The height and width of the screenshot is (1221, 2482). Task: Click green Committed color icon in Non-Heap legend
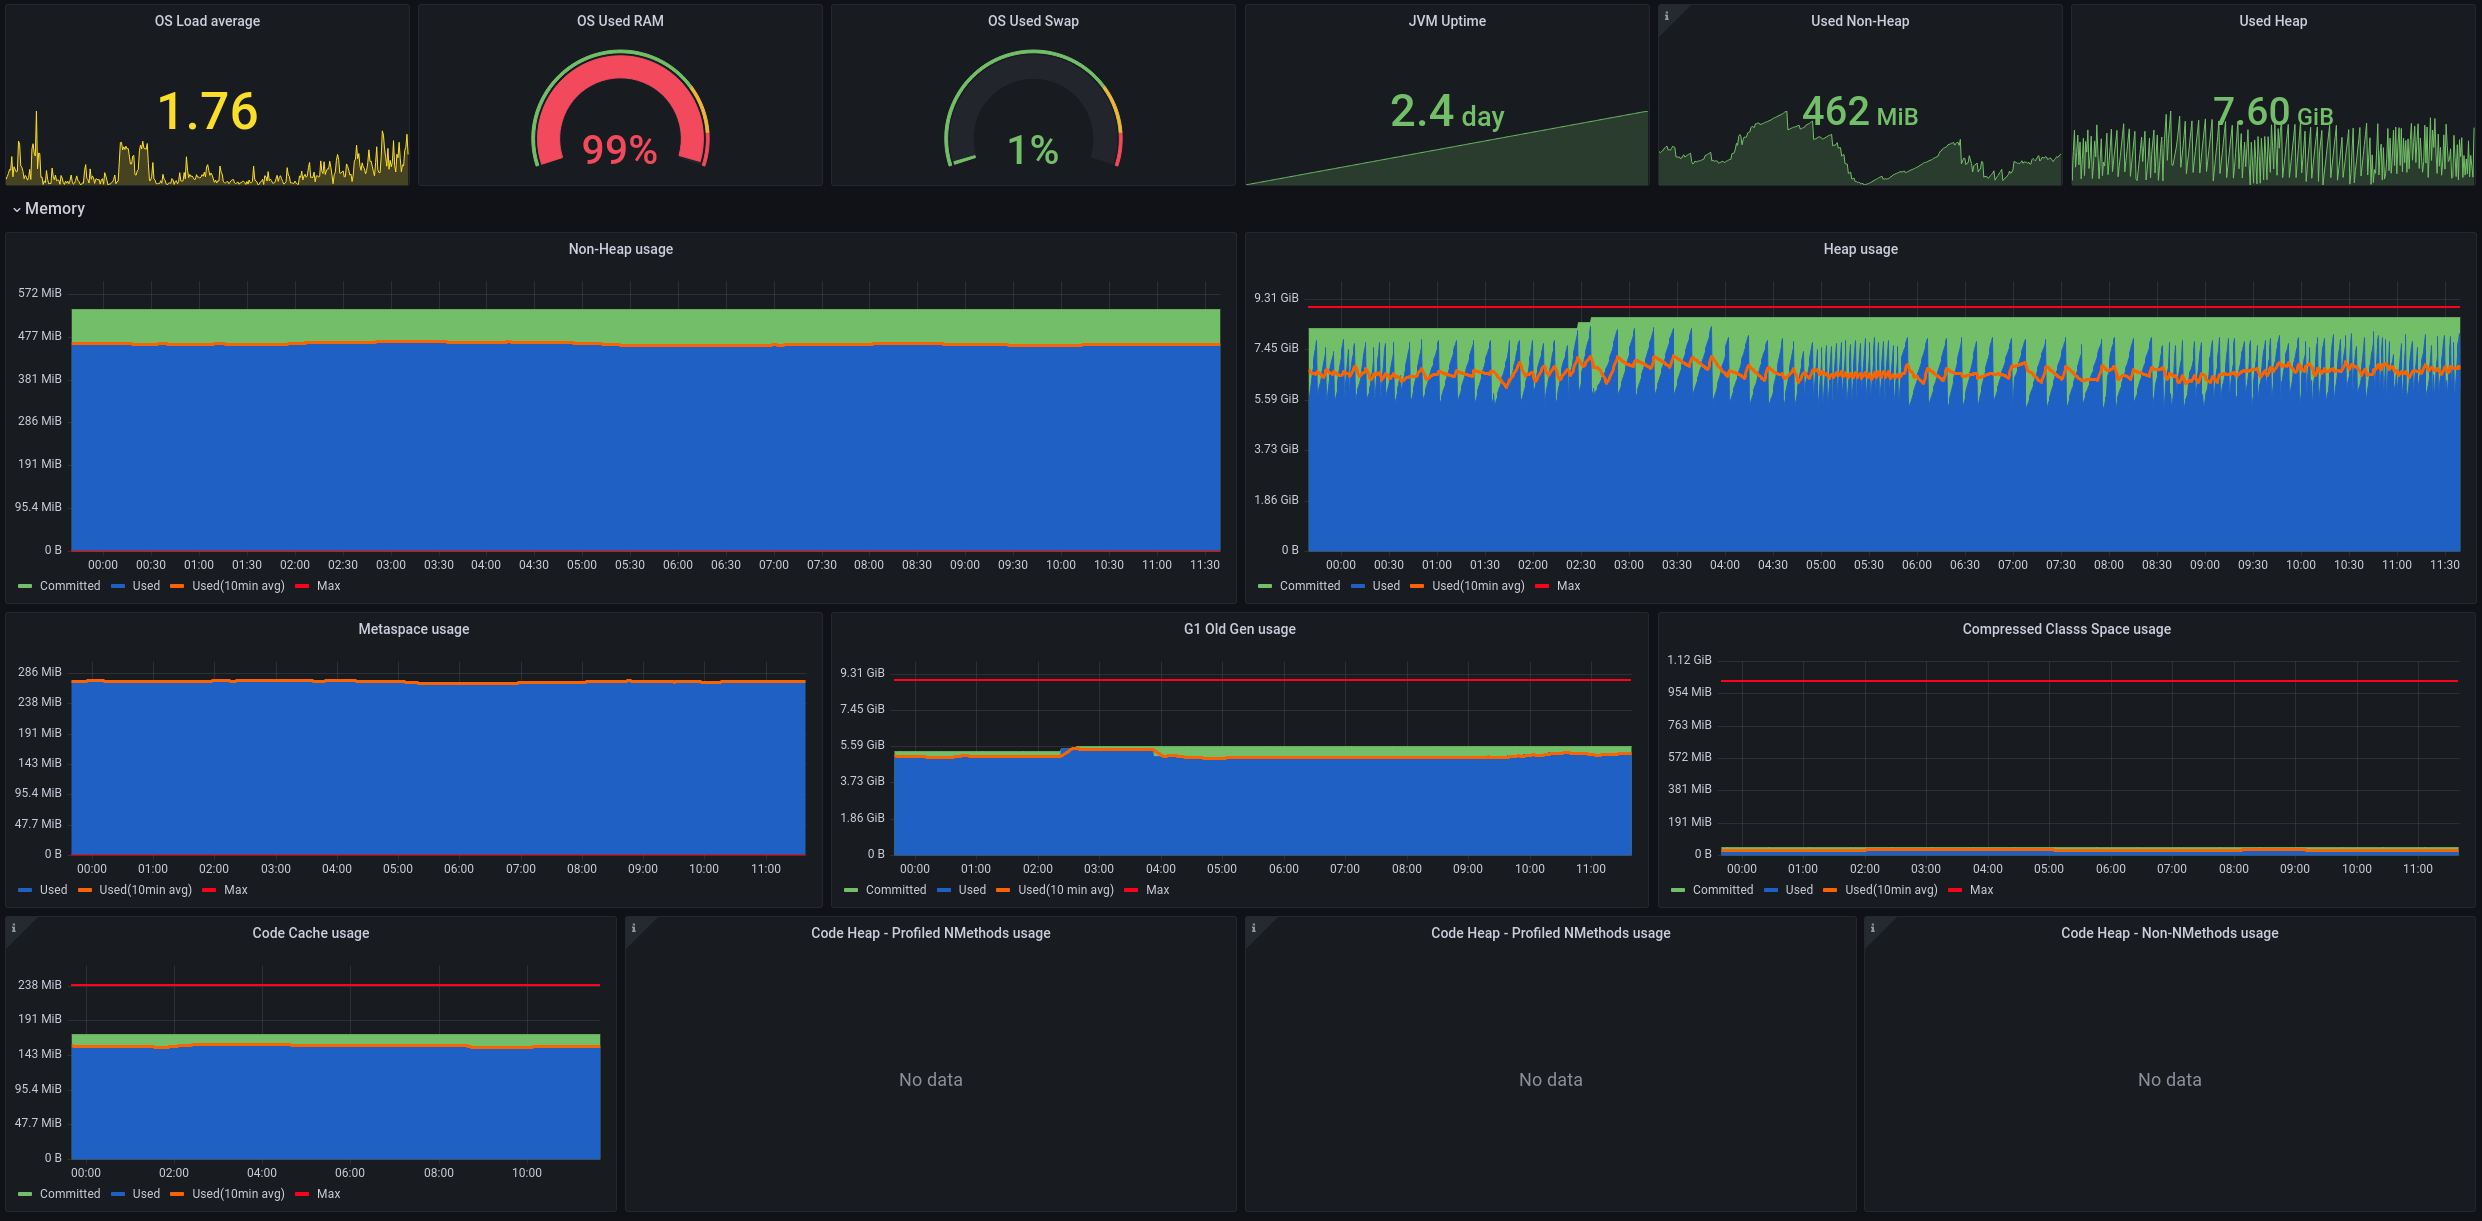[x=25, y=586]
